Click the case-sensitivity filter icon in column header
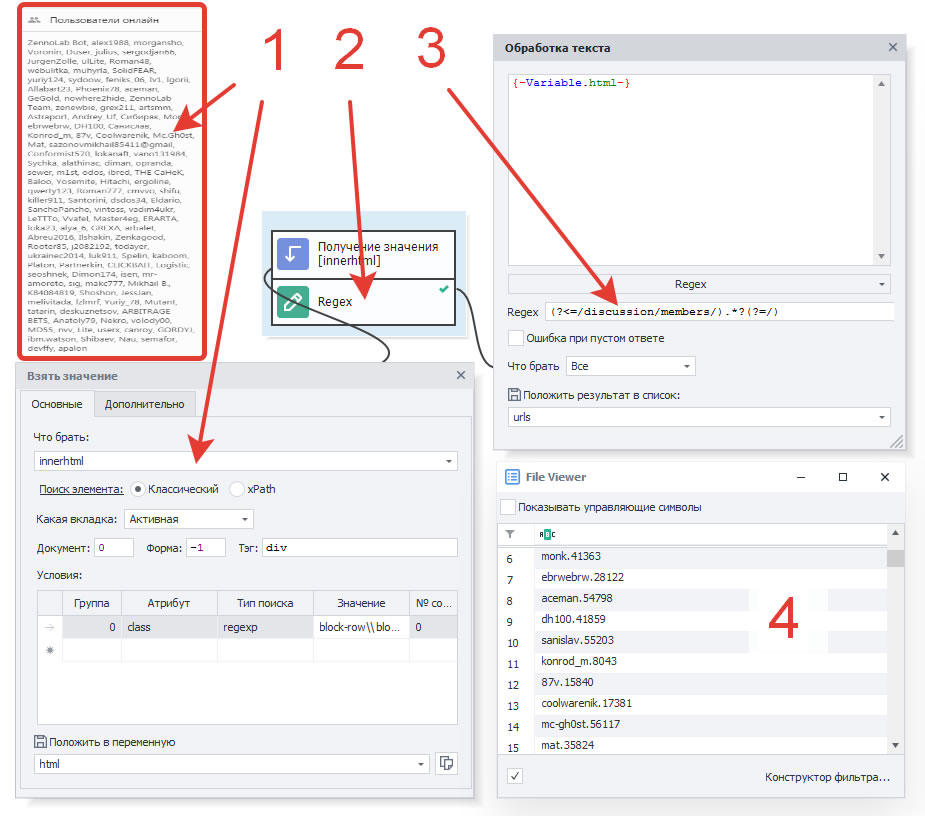925x816 pixels. [x=549, y=534]
